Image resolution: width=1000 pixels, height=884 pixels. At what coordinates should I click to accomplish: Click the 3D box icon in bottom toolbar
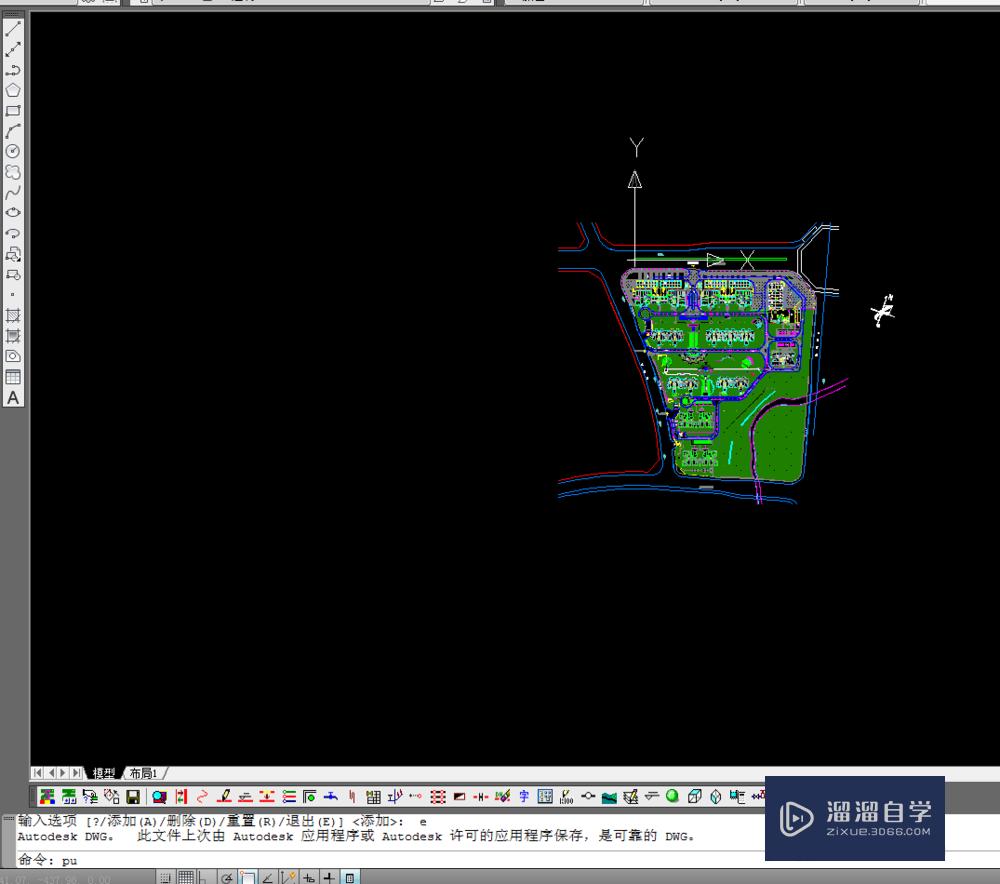695,796
